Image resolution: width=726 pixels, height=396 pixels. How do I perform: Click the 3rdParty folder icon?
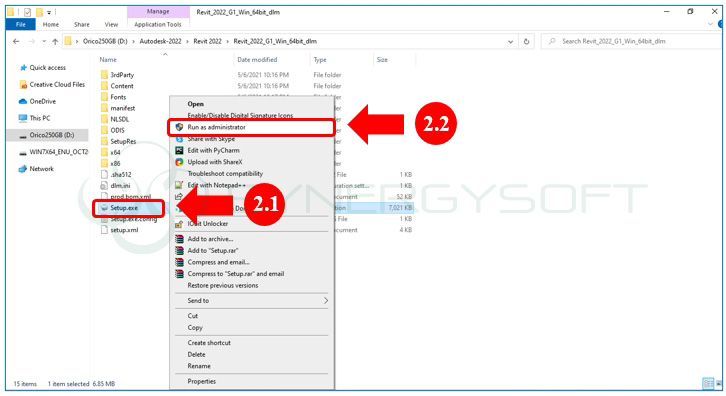coord(104,75)
